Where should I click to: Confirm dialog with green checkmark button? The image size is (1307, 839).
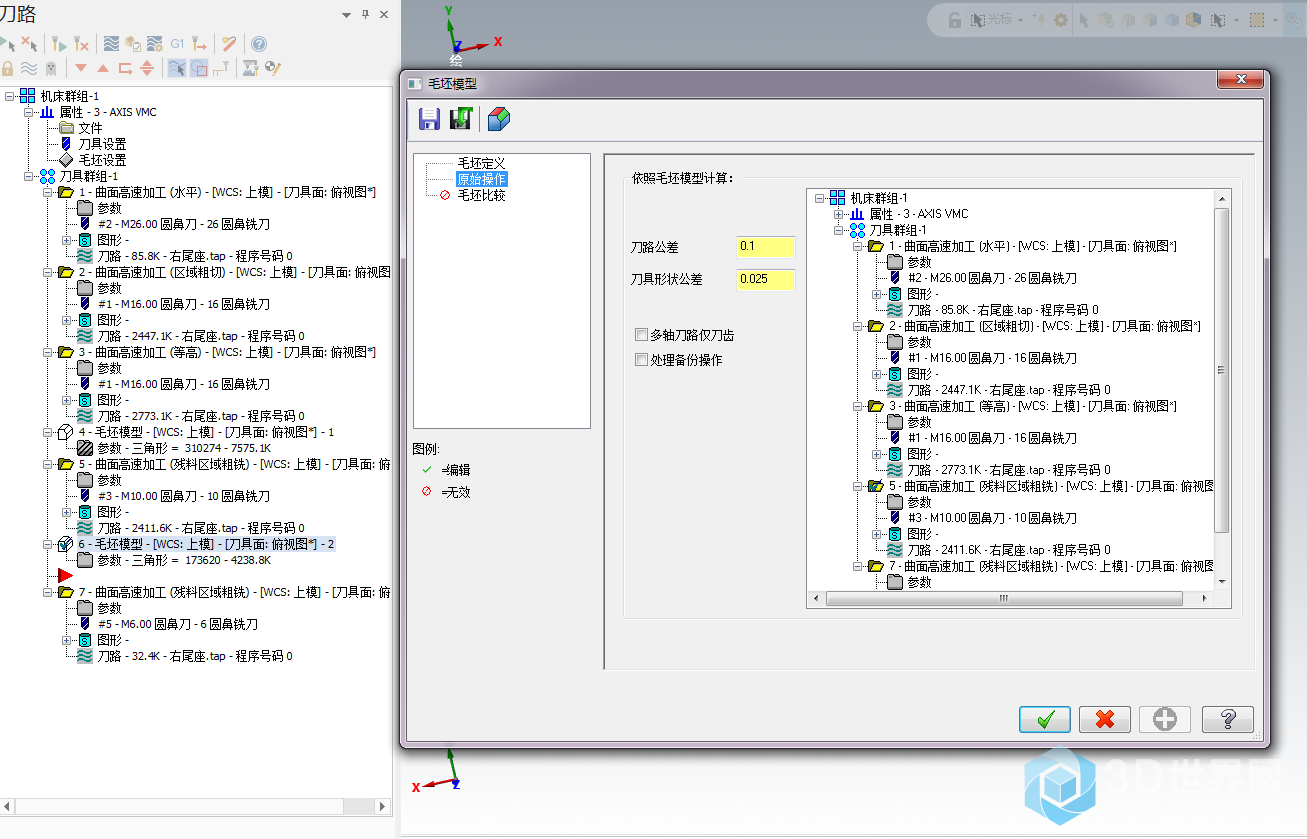[1045, 719]
